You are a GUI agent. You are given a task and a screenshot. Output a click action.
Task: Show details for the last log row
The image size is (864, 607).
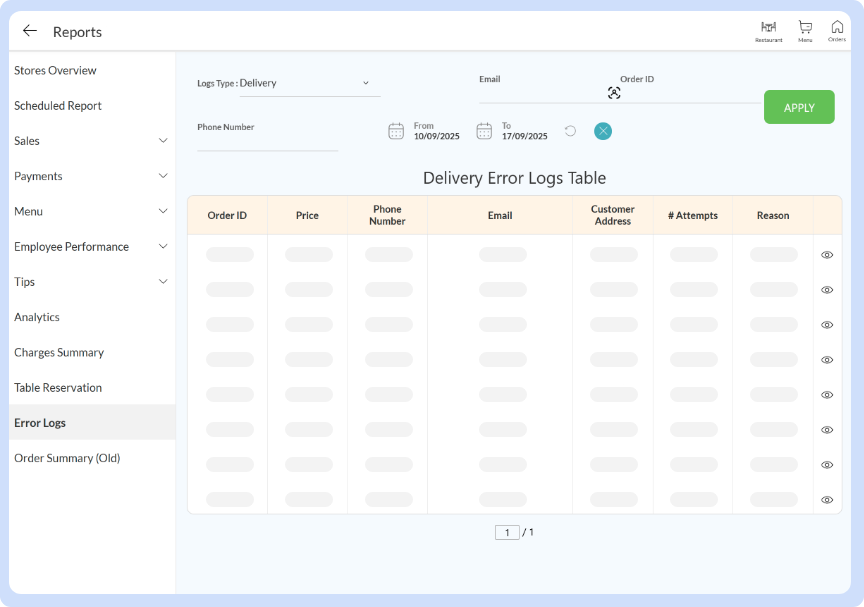(x=827, y=499)
